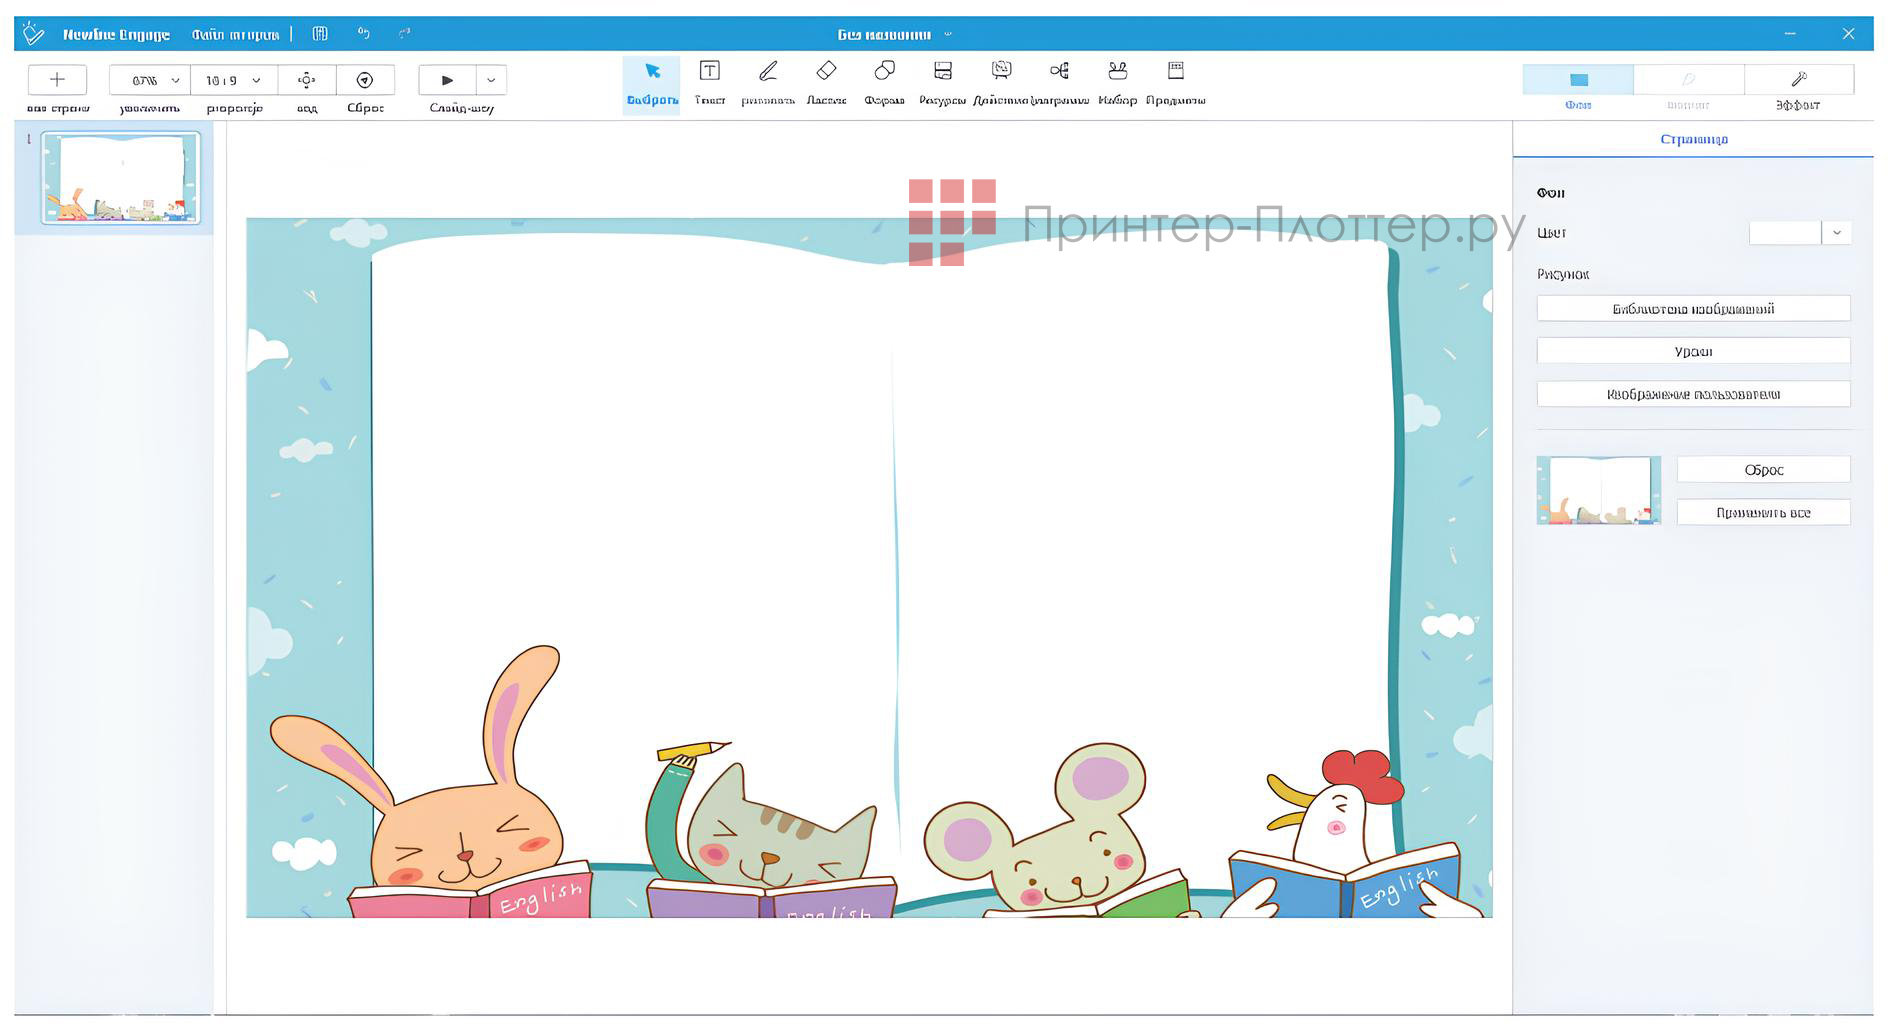
Task: Open the Resources panel icon
Action: (x=942, y=72)
